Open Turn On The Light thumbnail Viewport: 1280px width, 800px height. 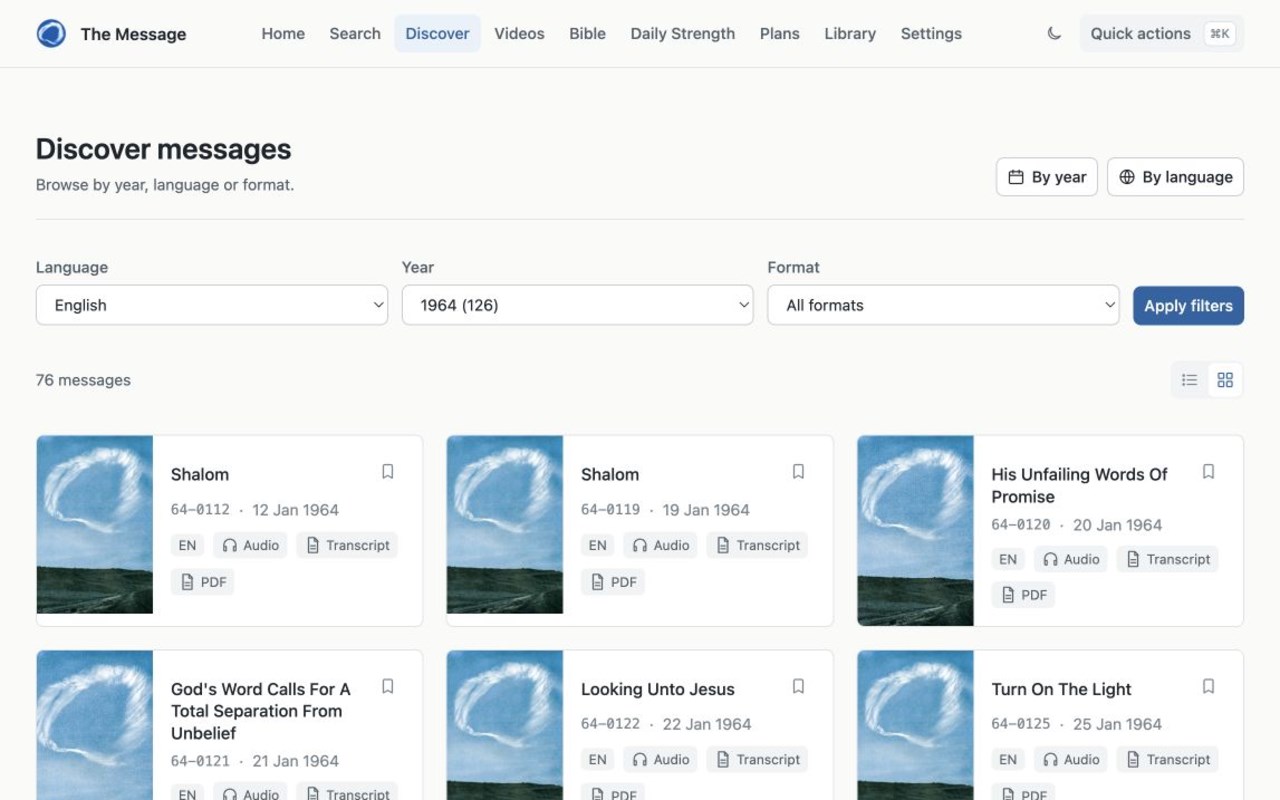click(915, 726)
